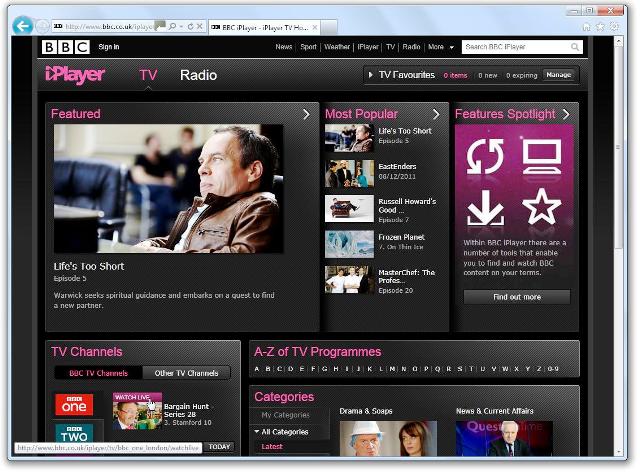
Task: Open Sport in the BBC top navigation
Action: tap(309, 47)
